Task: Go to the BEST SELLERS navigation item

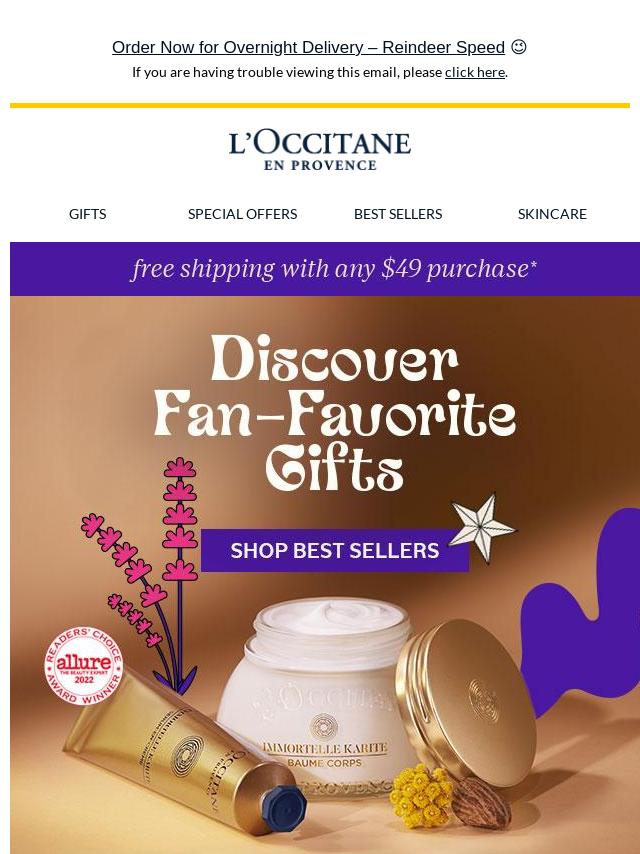Action: pyautogui.click(x=398, y=214)
